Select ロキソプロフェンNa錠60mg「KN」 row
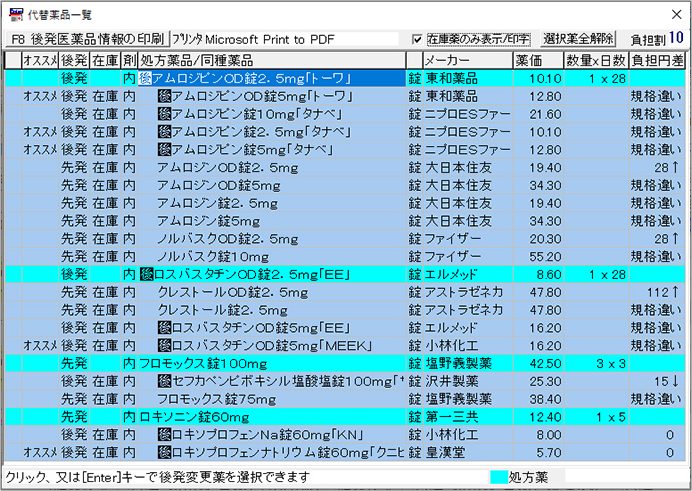Screen dimensions: 692x491 pos(345,435)
